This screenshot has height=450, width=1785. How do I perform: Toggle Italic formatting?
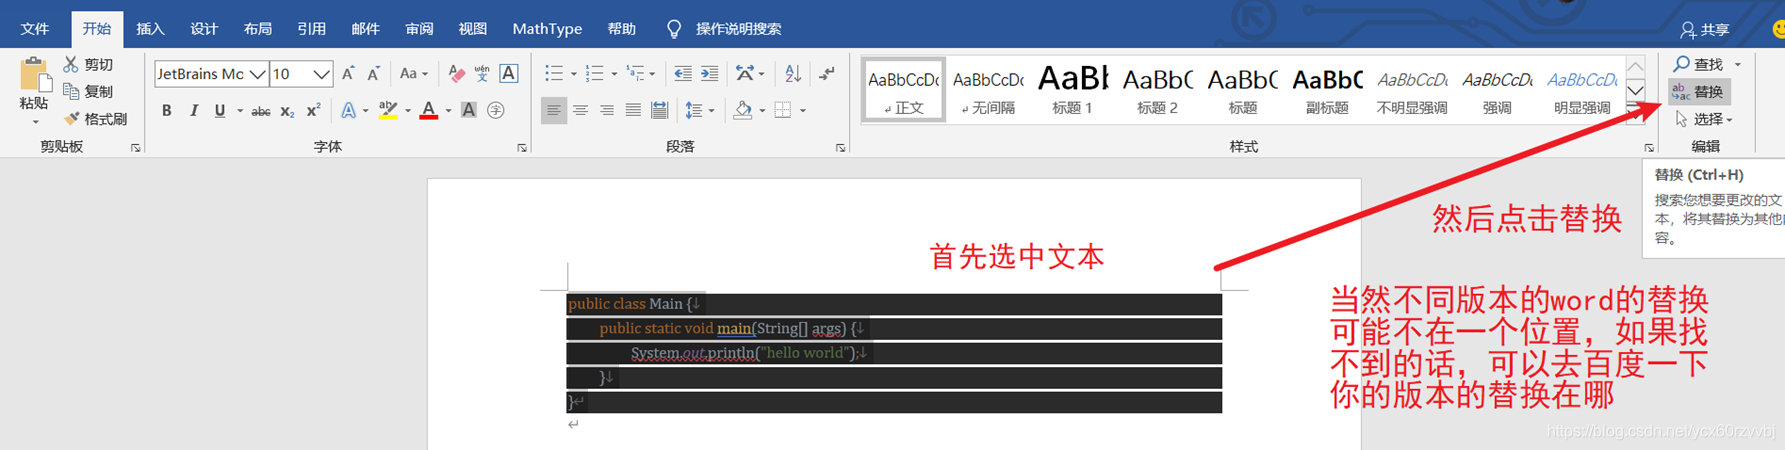193,110
